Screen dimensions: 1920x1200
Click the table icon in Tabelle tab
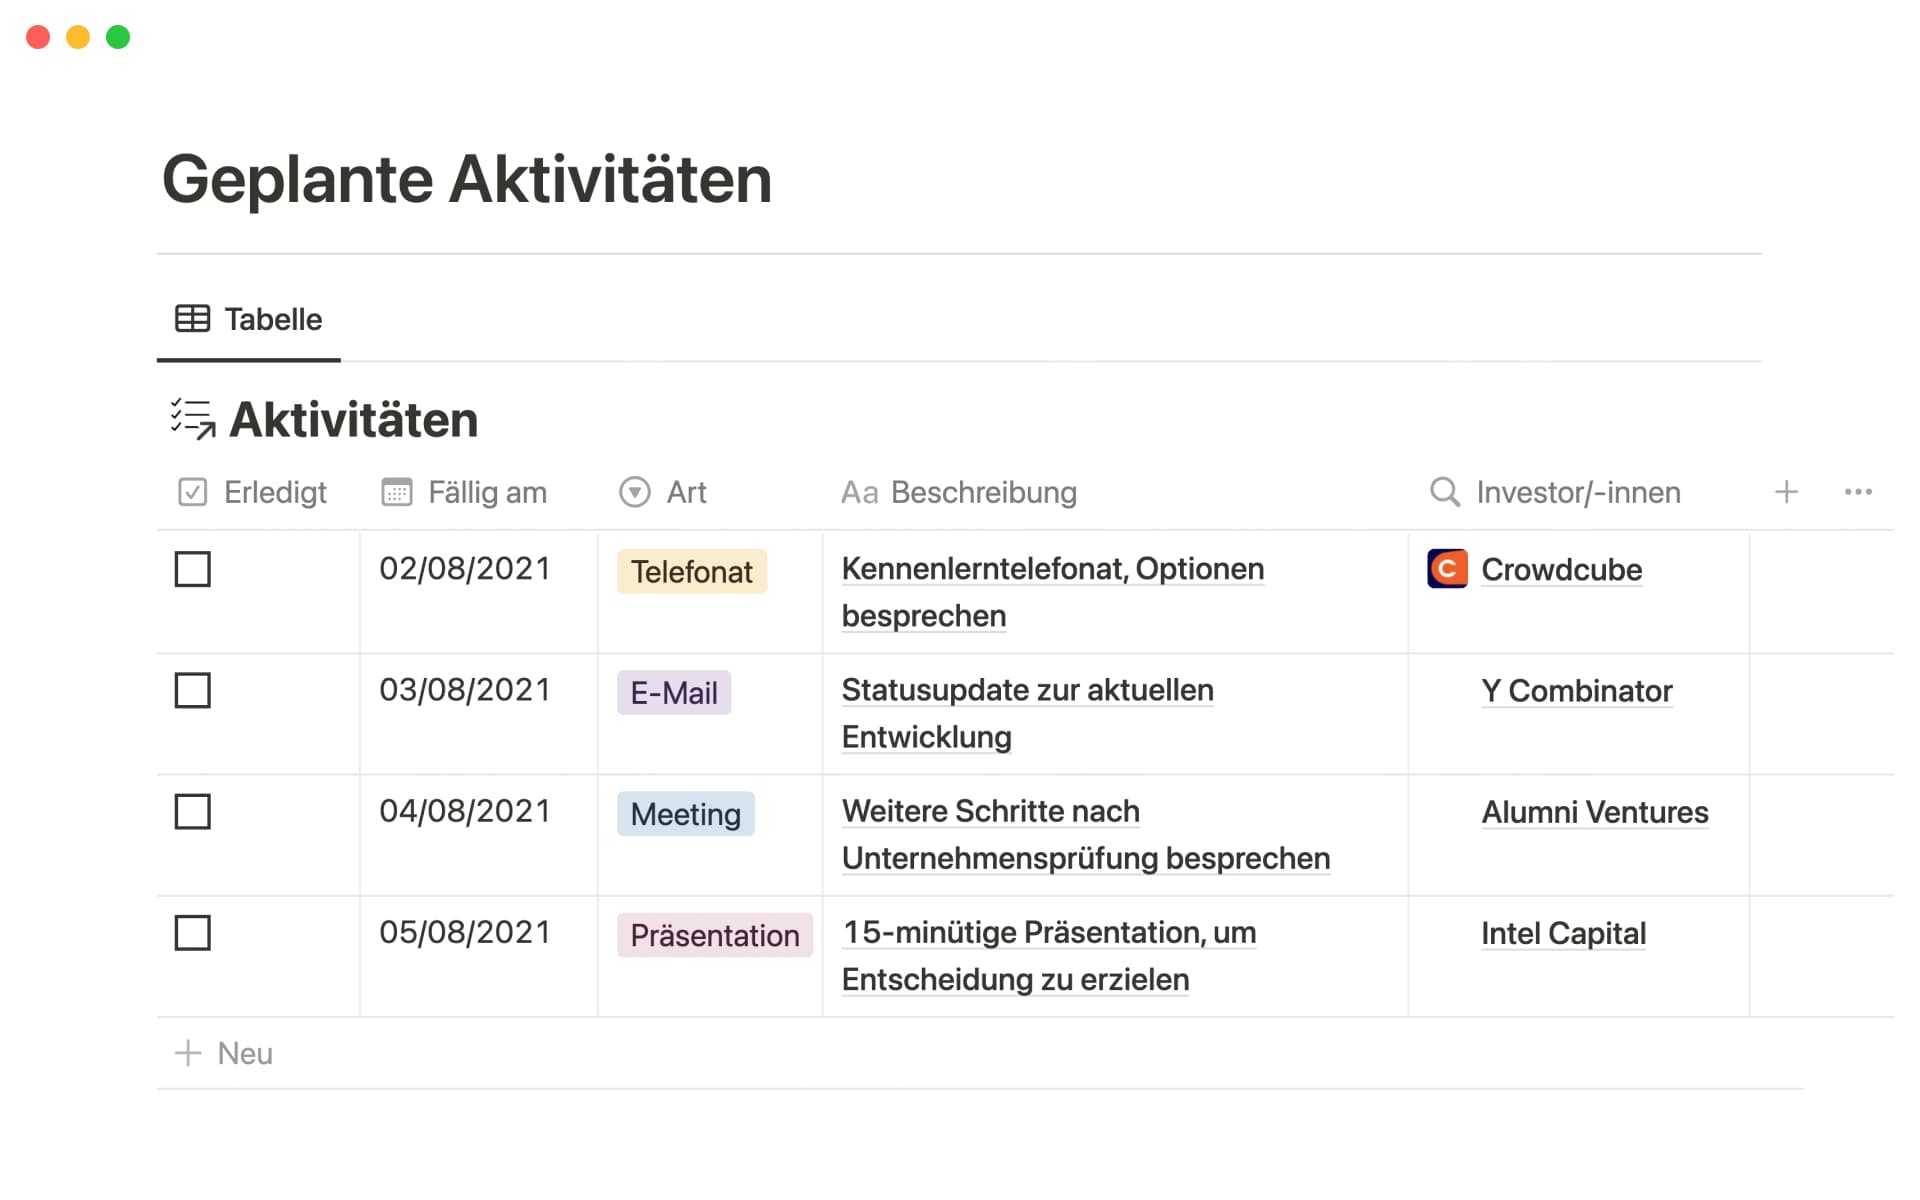pos(192,319)
